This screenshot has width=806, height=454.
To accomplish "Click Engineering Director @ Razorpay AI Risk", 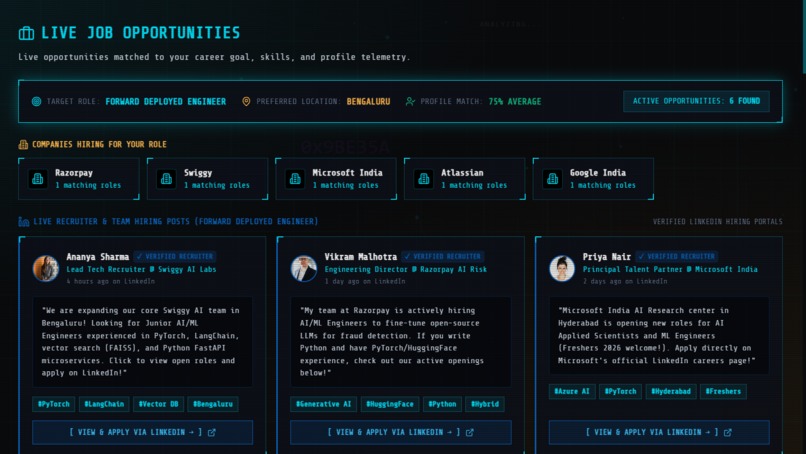I will coord(406,269).
